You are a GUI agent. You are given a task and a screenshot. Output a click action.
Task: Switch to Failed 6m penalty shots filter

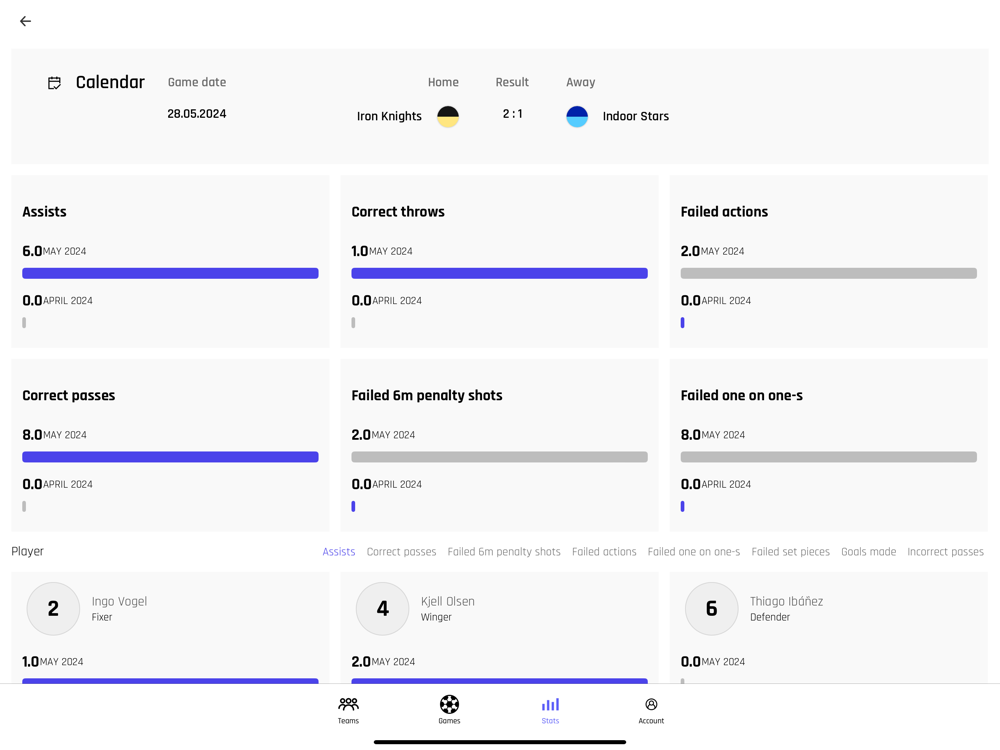point(504,552)
